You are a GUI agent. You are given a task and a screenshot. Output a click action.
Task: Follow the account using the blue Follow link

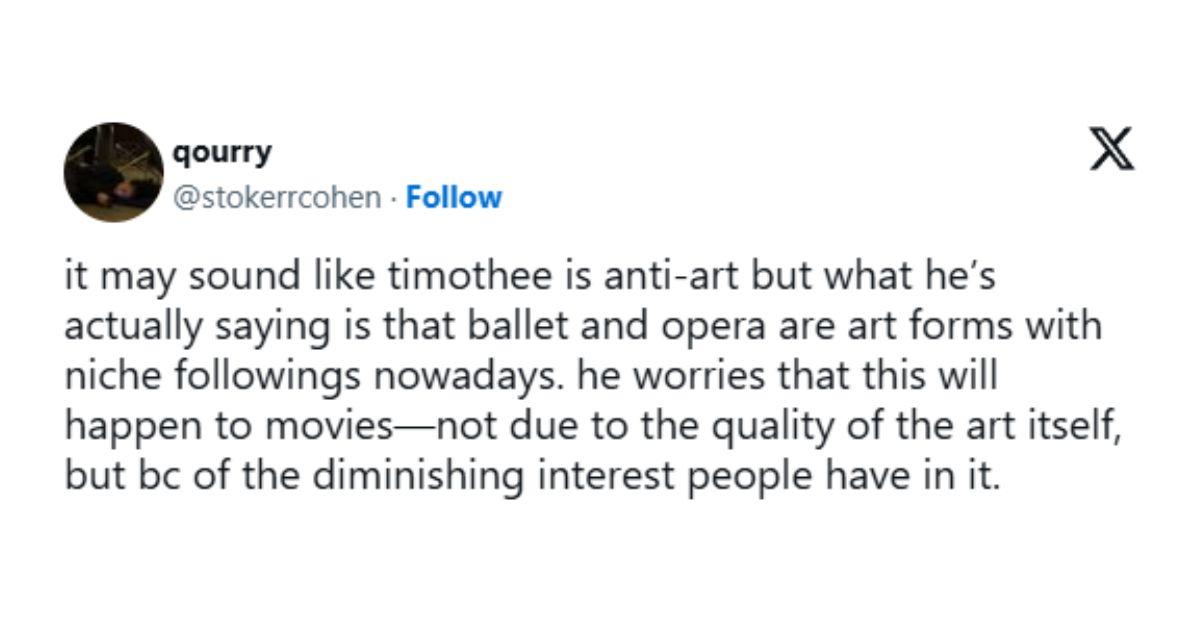click(455, 198)
